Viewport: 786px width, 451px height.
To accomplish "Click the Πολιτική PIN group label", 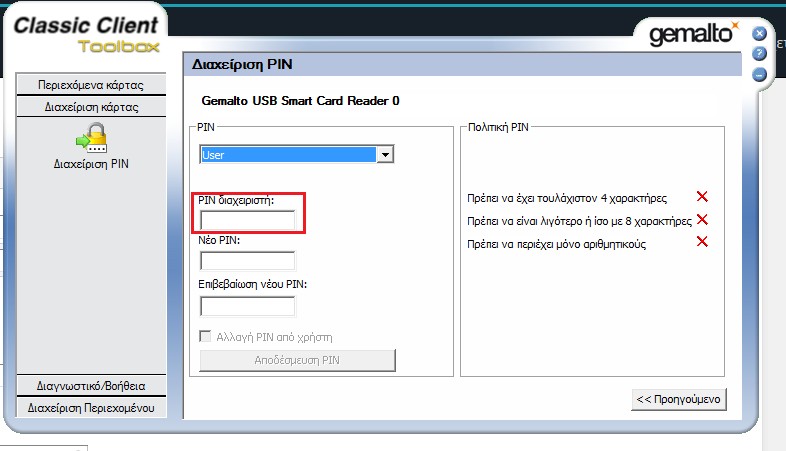I will click(x=498, y=127).
